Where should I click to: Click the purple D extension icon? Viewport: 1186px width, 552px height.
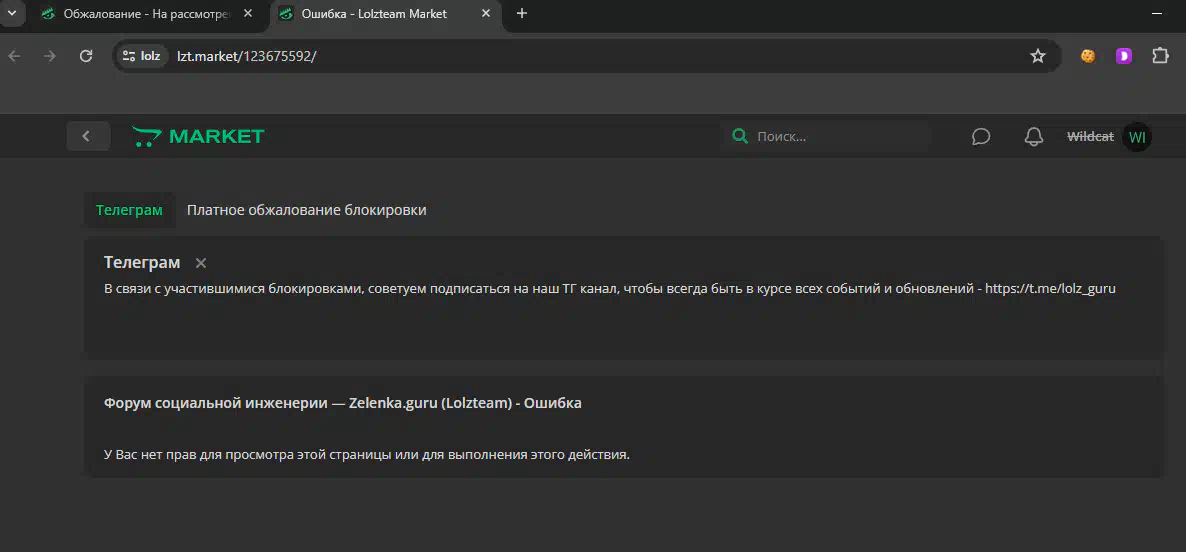1124,56
